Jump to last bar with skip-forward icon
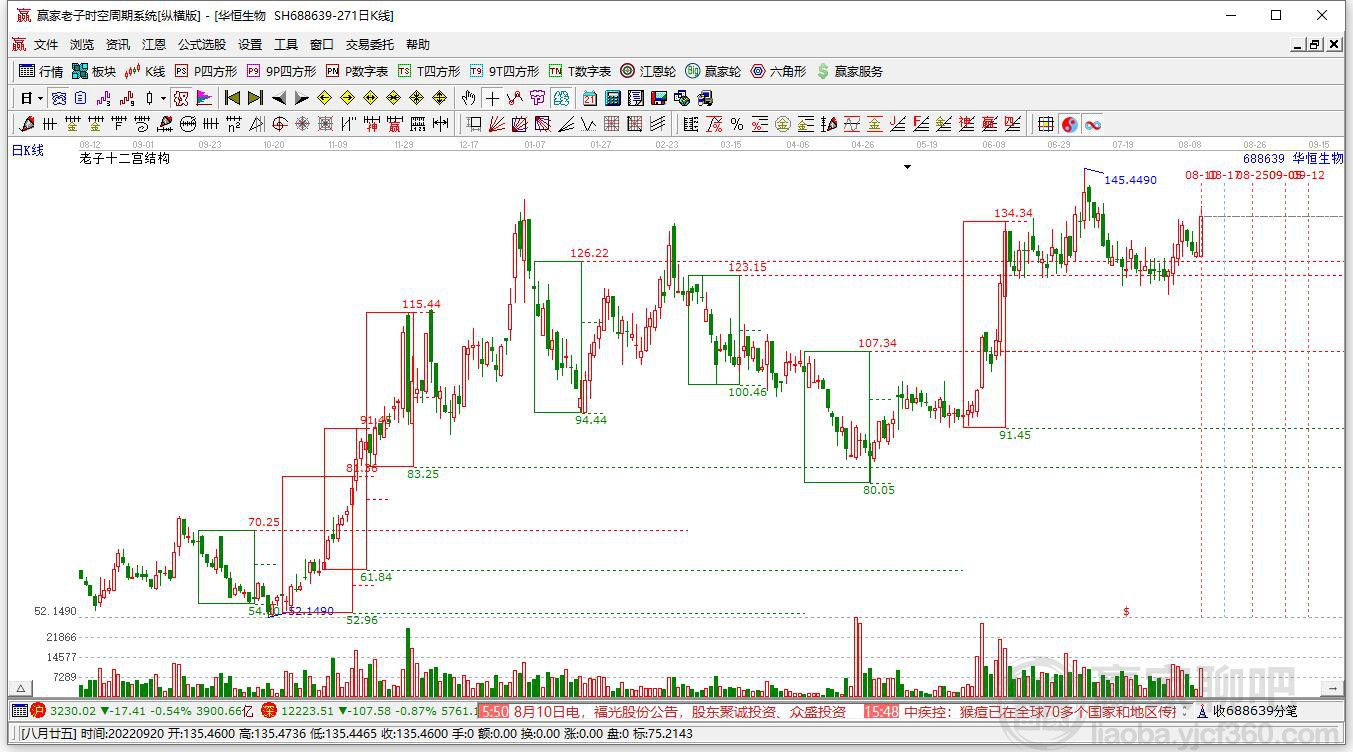The width and height of the screenshot is (1353, 752). click(x=255, y=98)
